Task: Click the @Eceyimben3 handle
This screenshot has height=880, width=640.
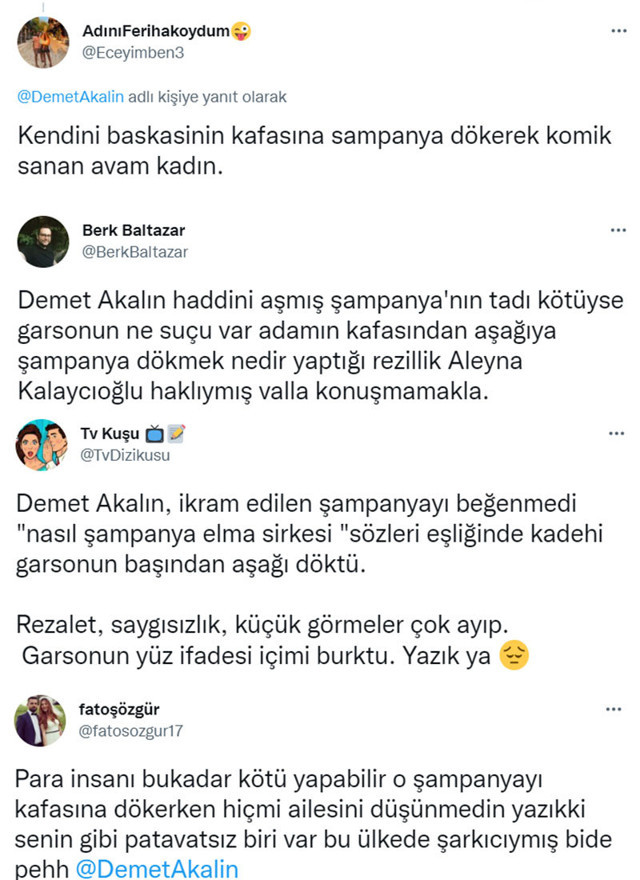Action: pyautogui.click(x=135, y=51)
